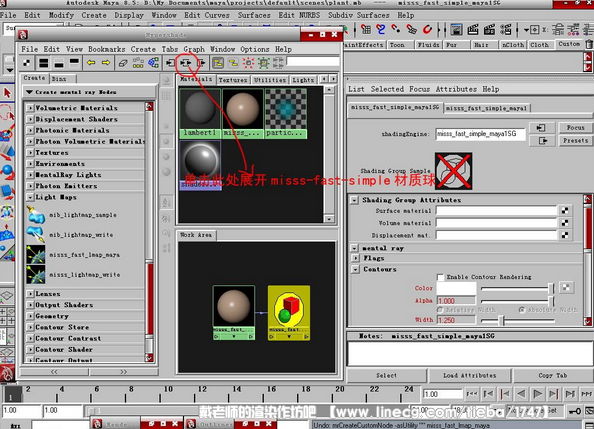Screen dimensions: 594x429
Task: Select the lambert1 material swatch
Action: coord(200,113)
